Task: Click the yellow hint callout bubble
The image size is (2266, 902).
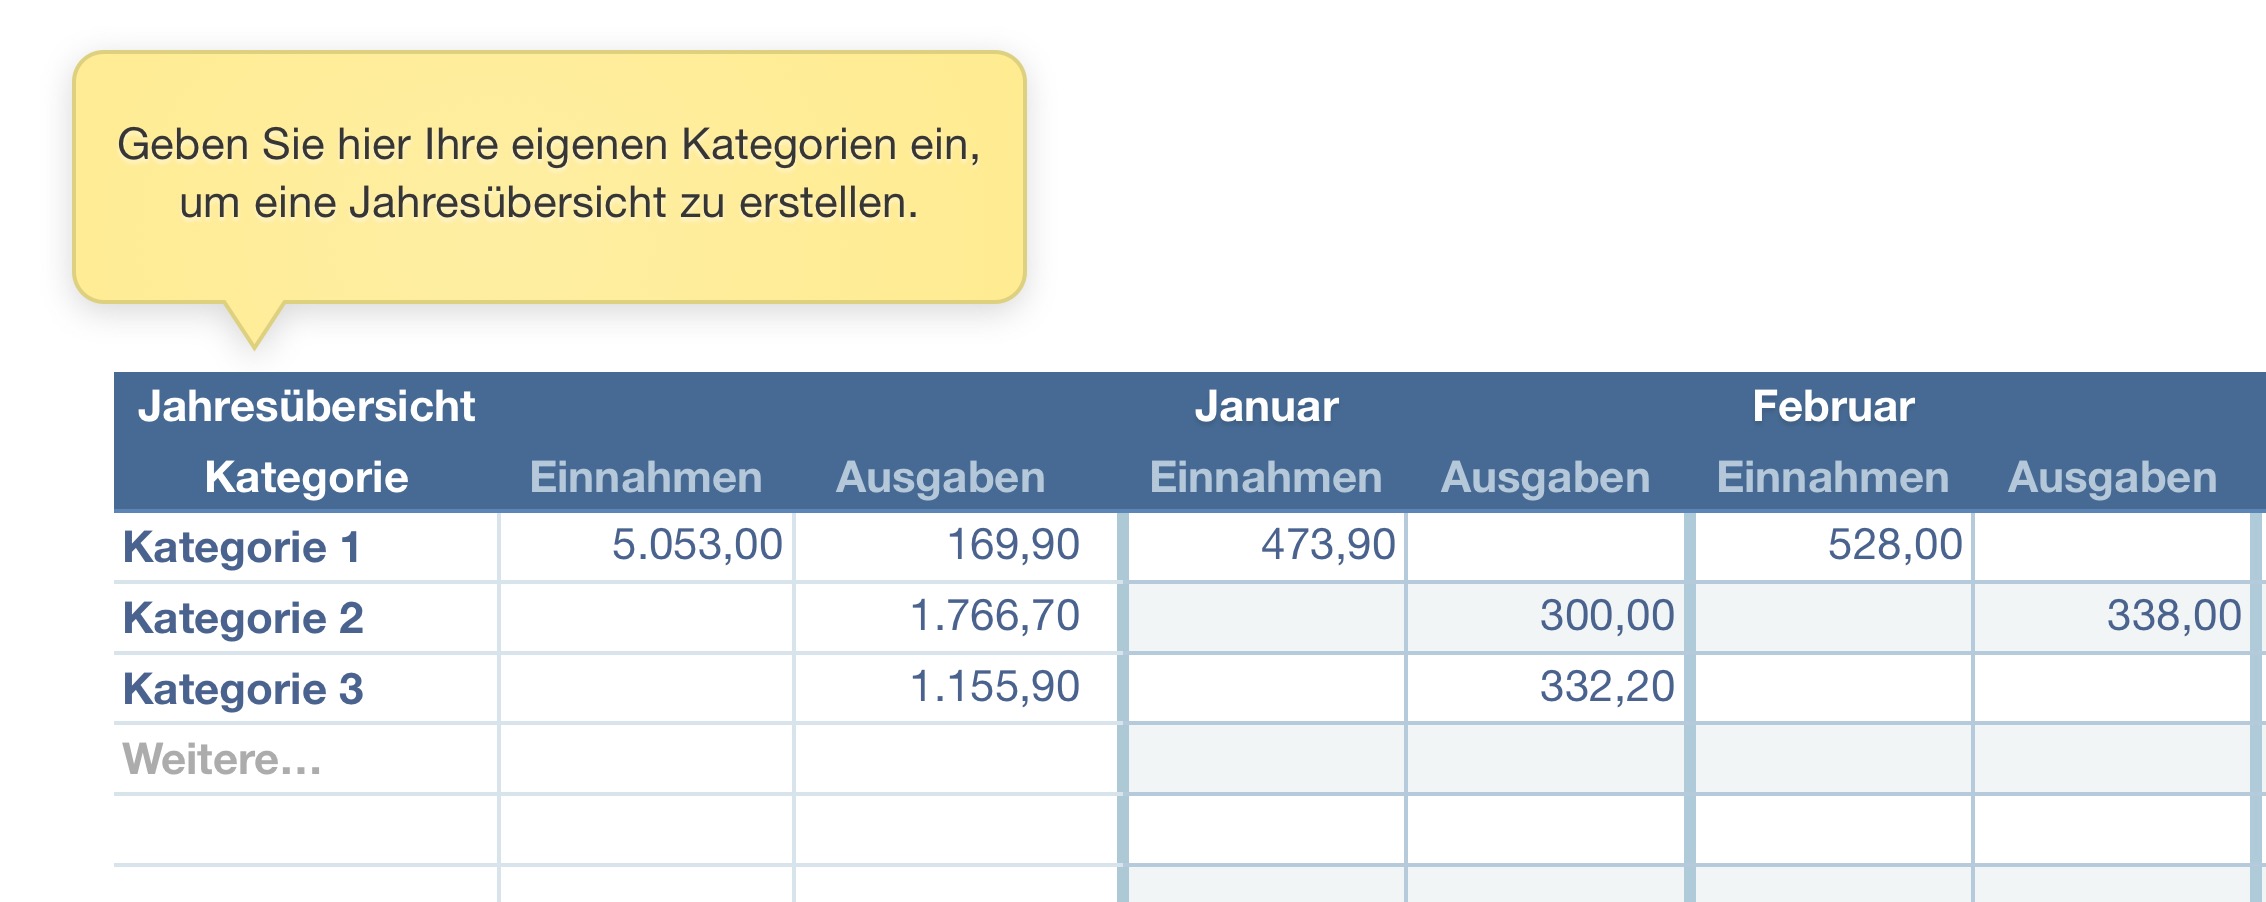Action: [x=549, y=175]
